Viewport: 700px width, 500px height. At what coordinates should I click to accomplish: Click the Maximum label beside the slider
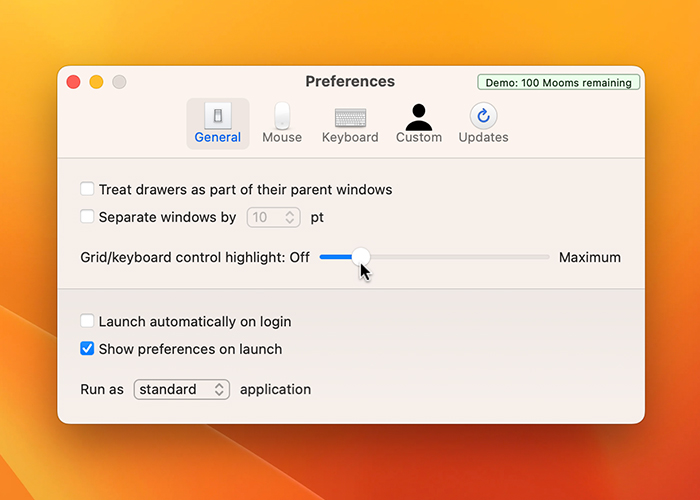590,257
